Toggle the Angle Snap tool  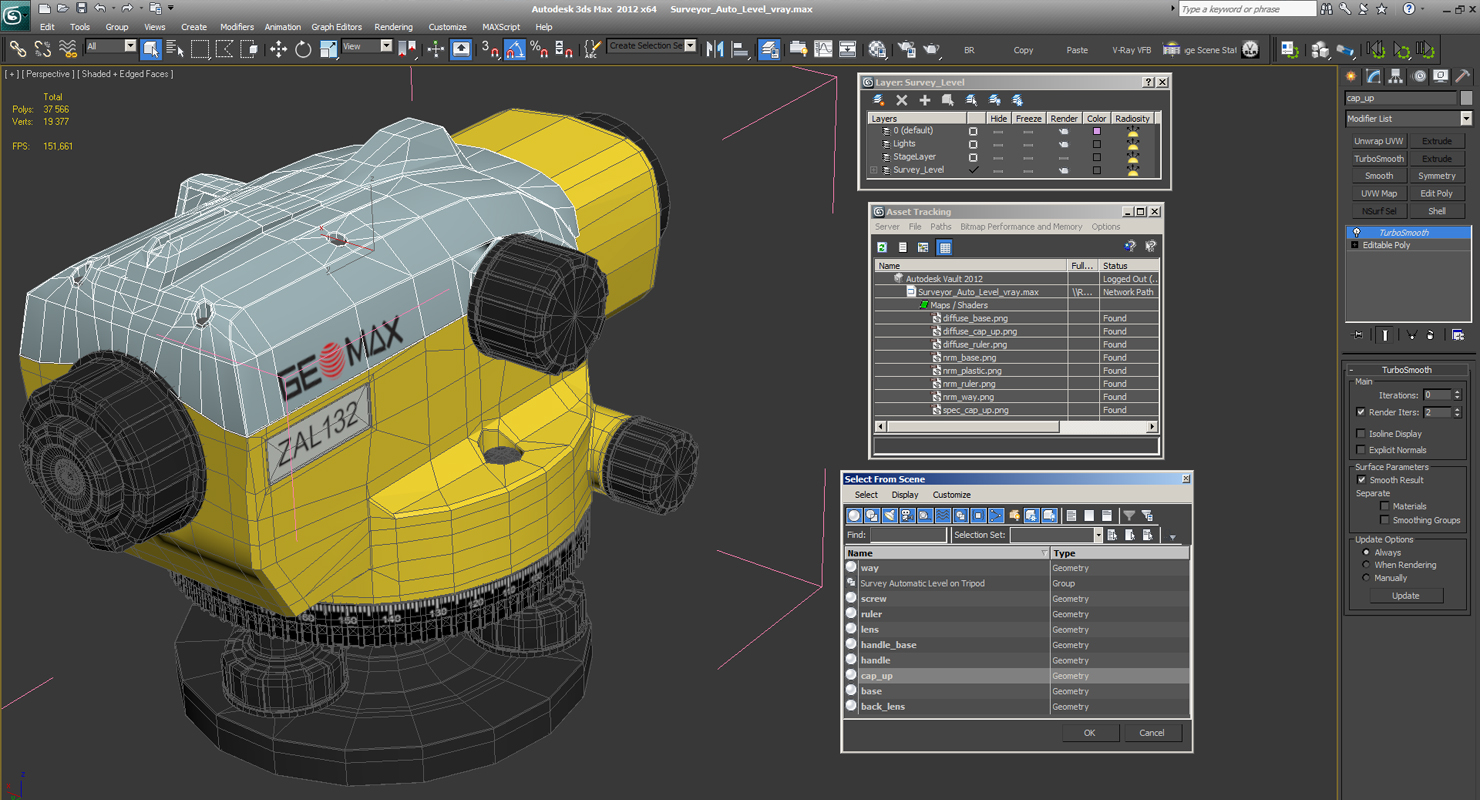tap(514, 49)
